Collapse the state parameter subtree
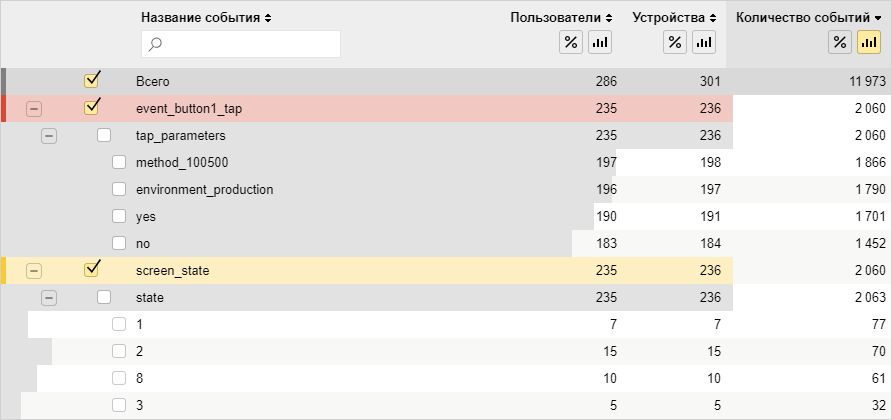 (49, 298)
